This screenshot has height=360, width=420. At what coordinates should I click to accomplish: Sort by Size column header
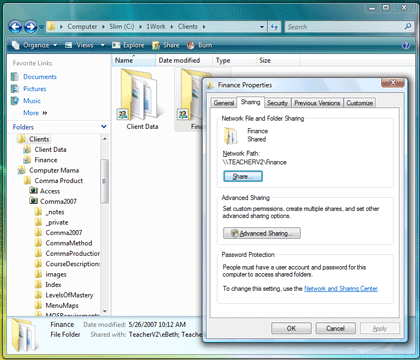point(278,60)
